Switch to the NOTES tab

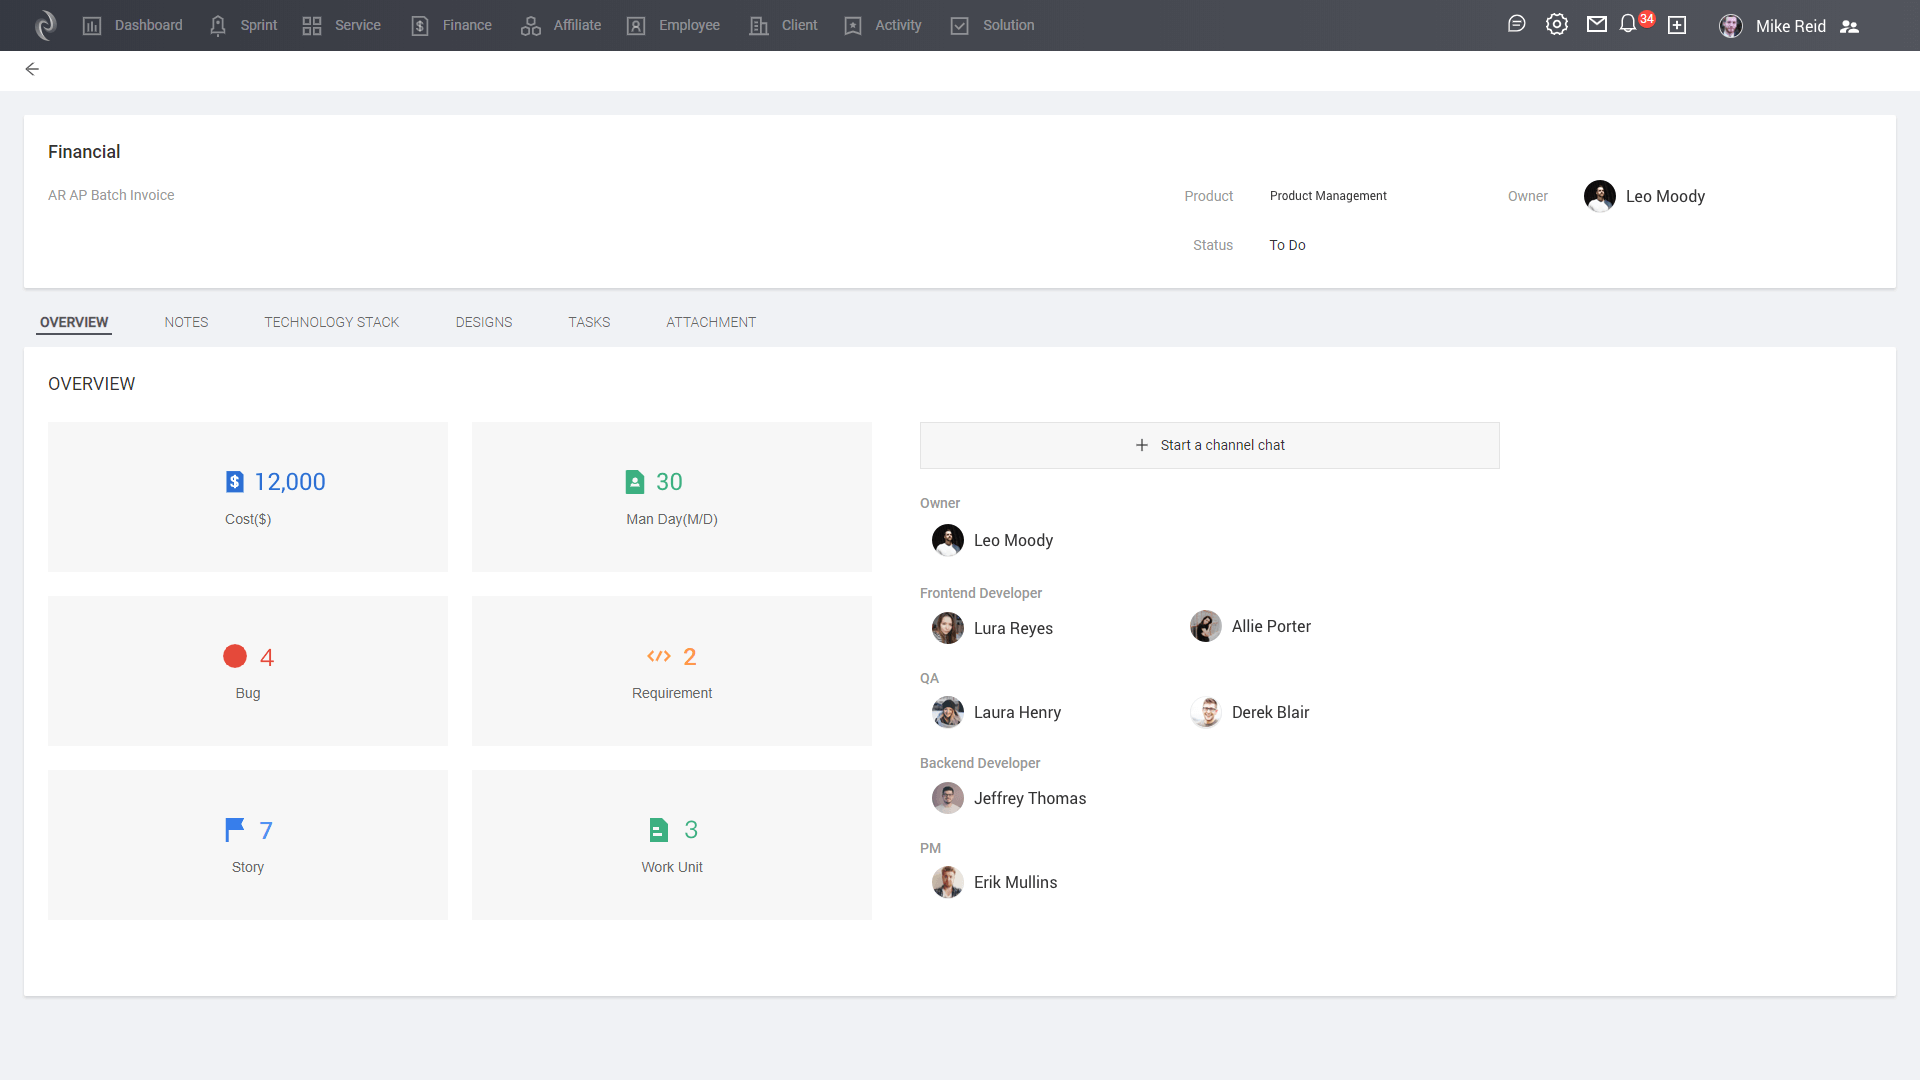coord(186,322)
